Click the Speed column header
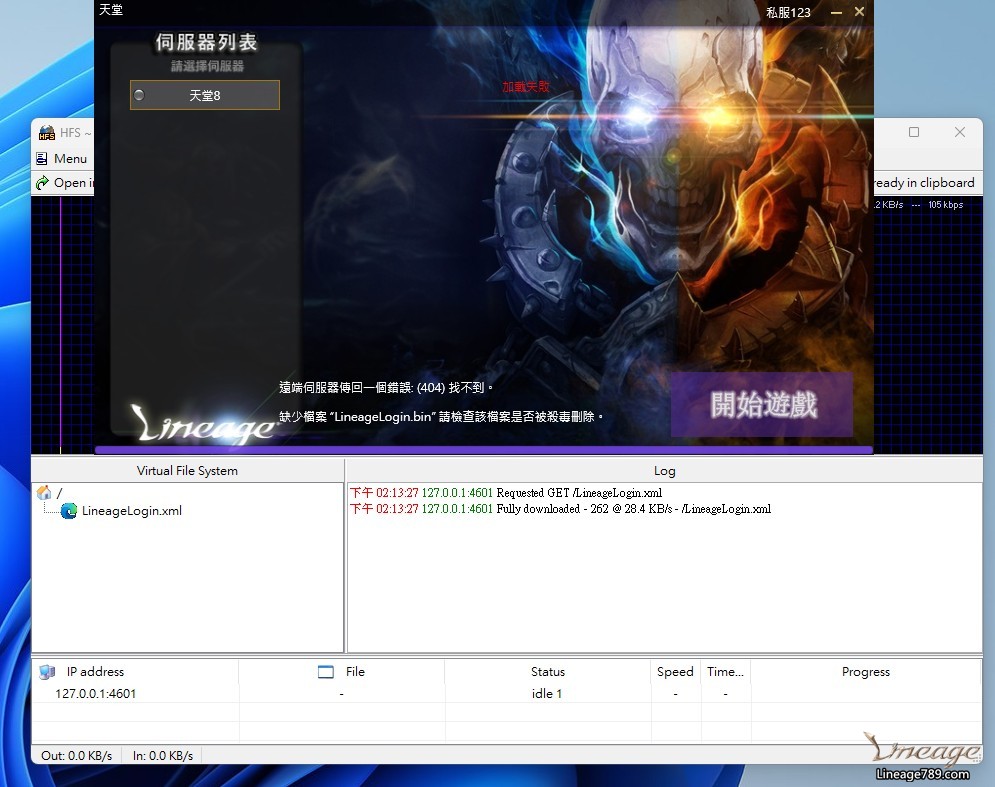Viewport: 995px width, 787px height. 675,671
